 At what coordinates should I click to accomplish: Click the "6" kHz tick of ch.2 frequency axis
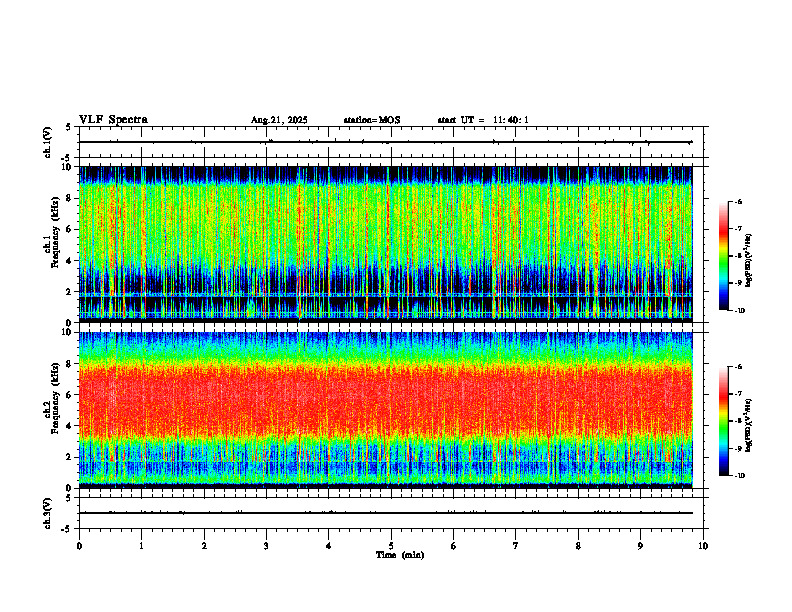70,395
